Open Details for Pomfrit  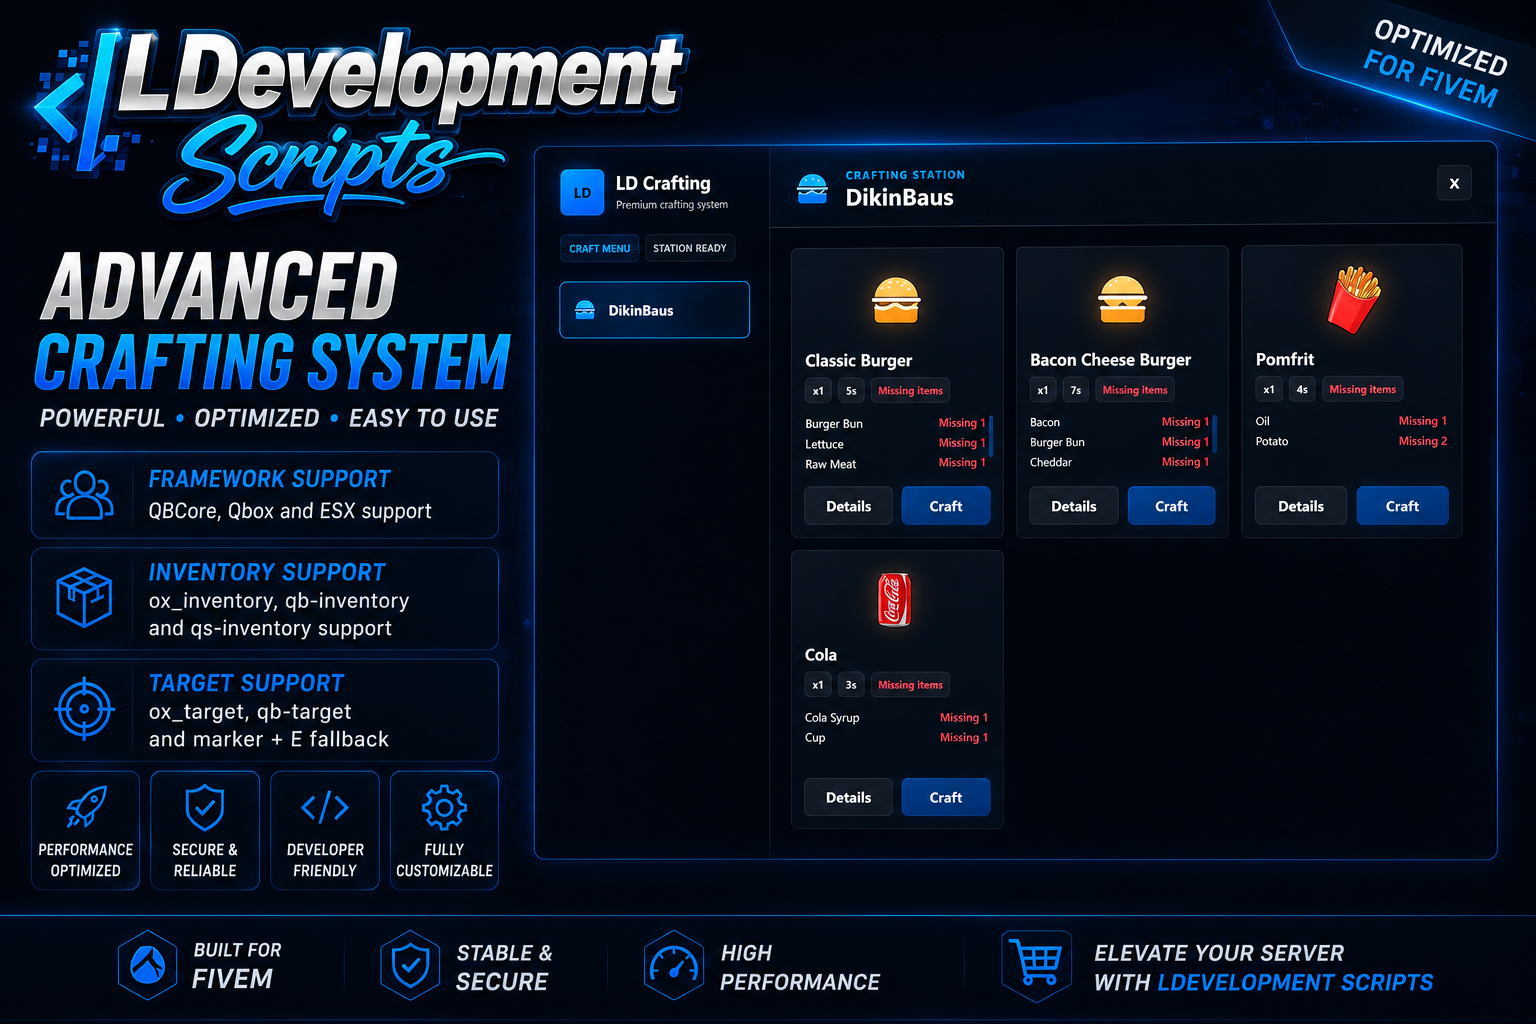tap(1301, 506)
